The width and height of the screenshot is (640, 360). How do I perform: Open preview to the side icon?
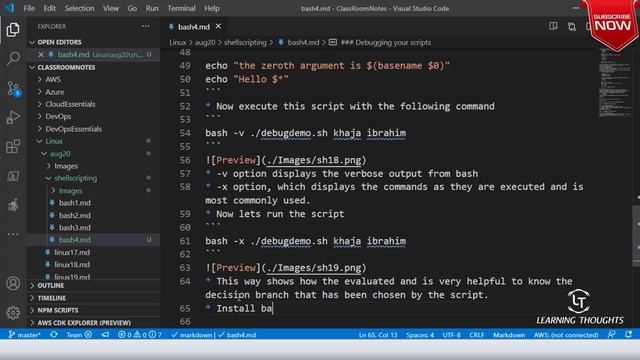point(553,27)
